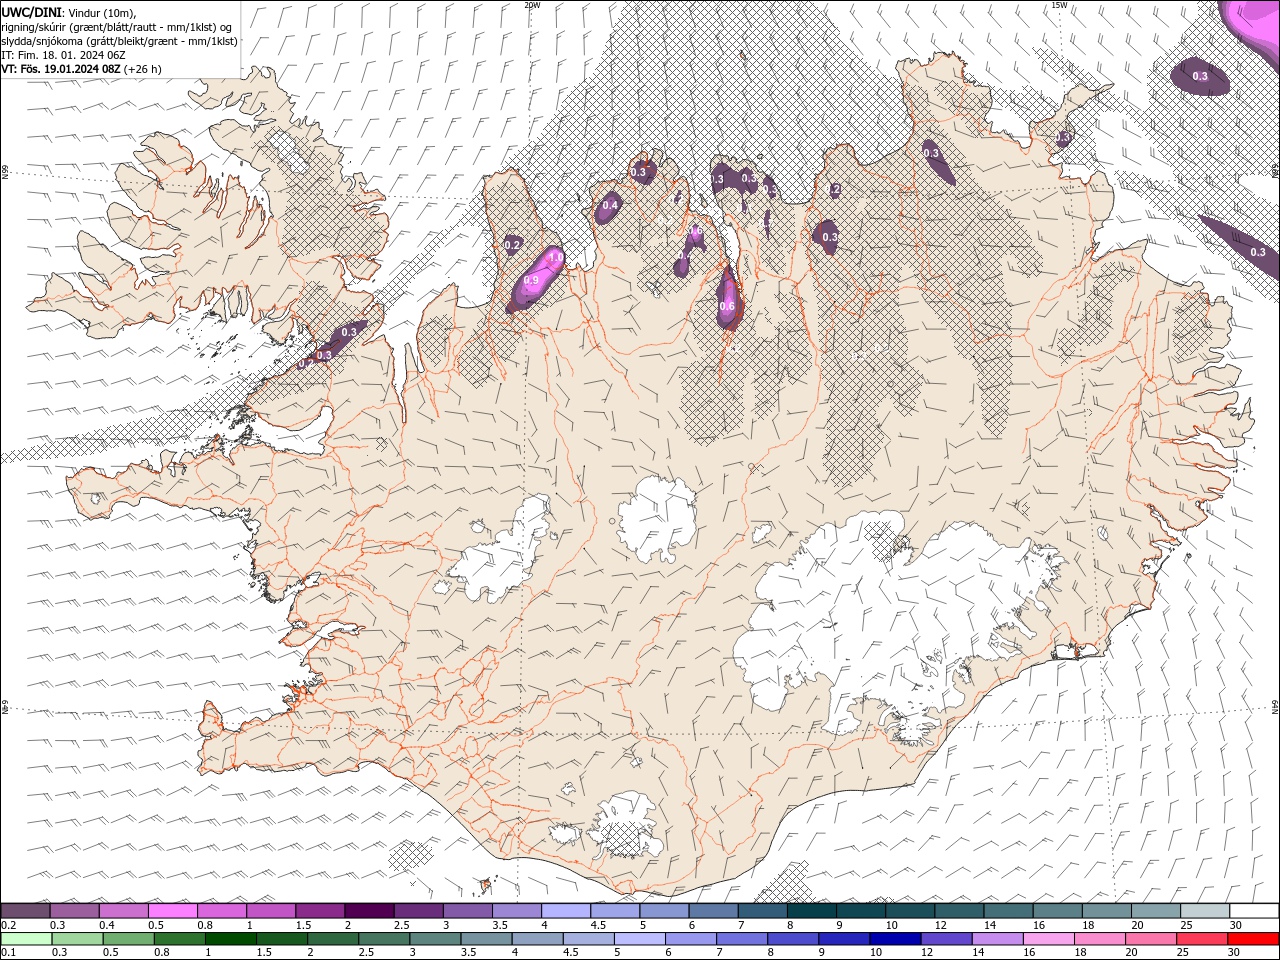Choose the upper scale swatch starting at 3
The width and height of the screenshot is (1280, 960).
tap(466, 911)
